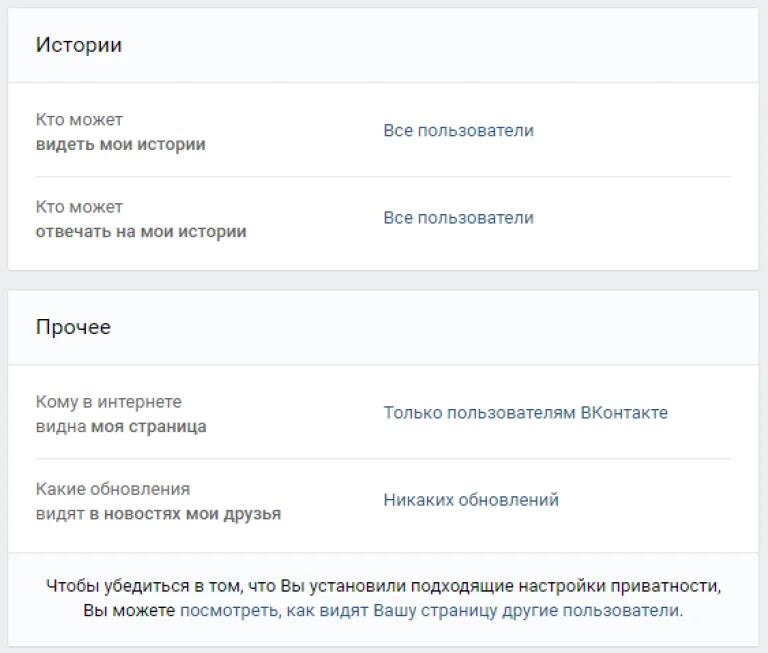Select the 'Истории' section heading
The height and width of the screenshot is (653, 768).
(79, 45)
